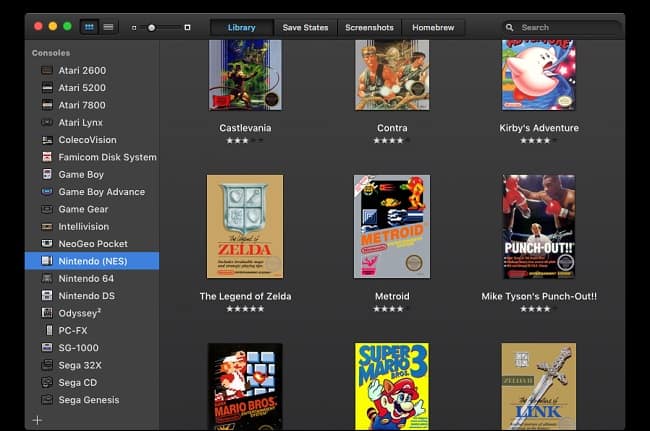The width and height of the screenshot is (650, 431).
Task: Select Famicom Disk System label in sidebar
Action: (107, 157)
